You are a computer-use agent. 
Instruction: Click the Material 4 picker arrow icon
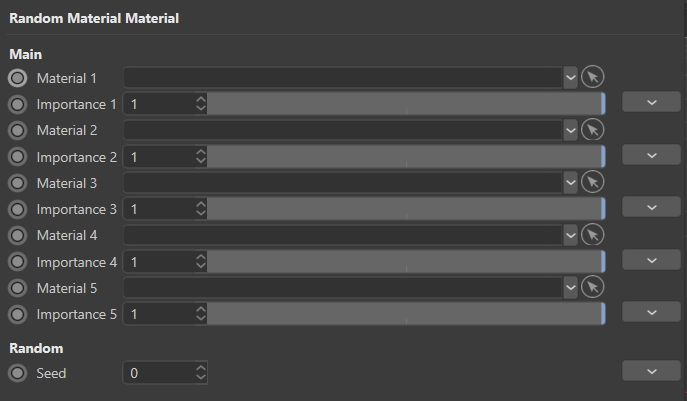coord(593,234)
